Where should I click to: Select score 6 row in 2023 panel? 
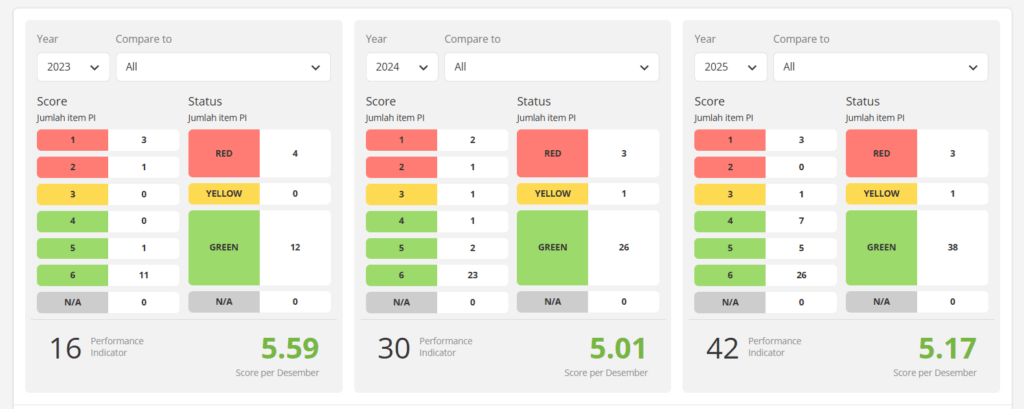73,275
